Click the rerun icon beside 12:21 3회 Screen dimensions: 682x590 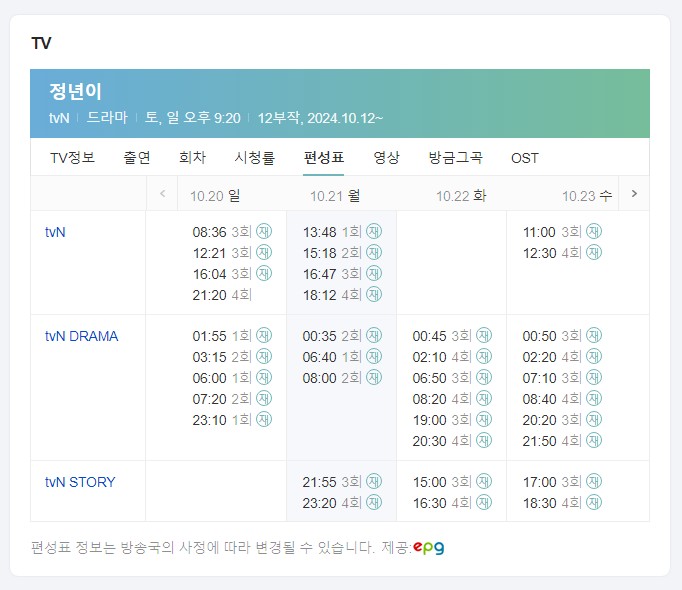click(x=264, y=252)
